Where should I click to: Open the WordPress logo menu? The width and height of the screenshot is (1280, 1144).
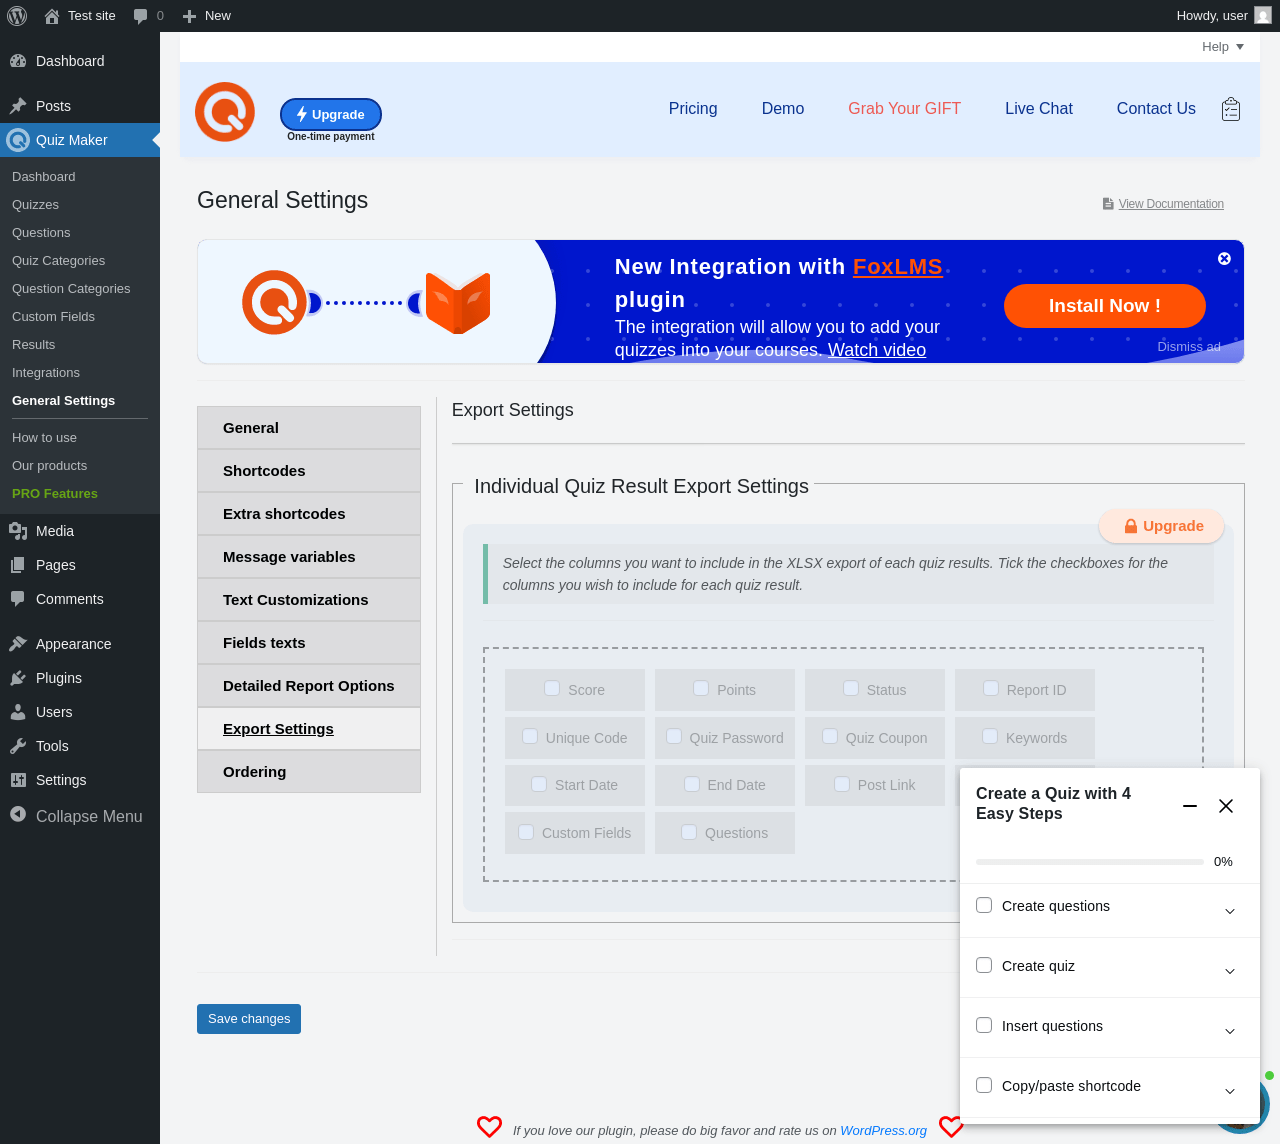pyautogui.click(x=17, y=16)
